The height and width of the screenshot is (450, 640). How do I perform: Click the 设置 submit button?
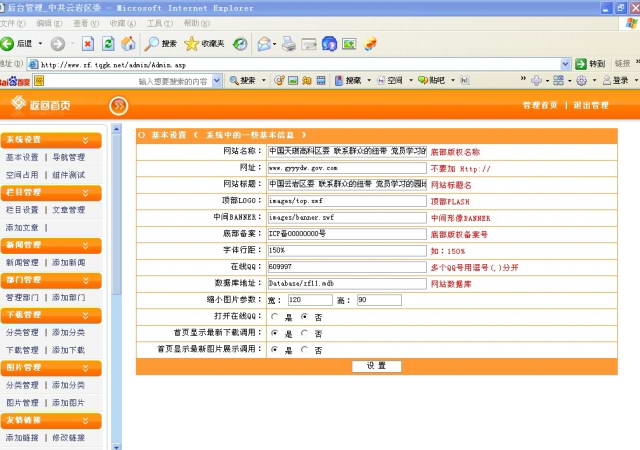click(x=376, y=366)
